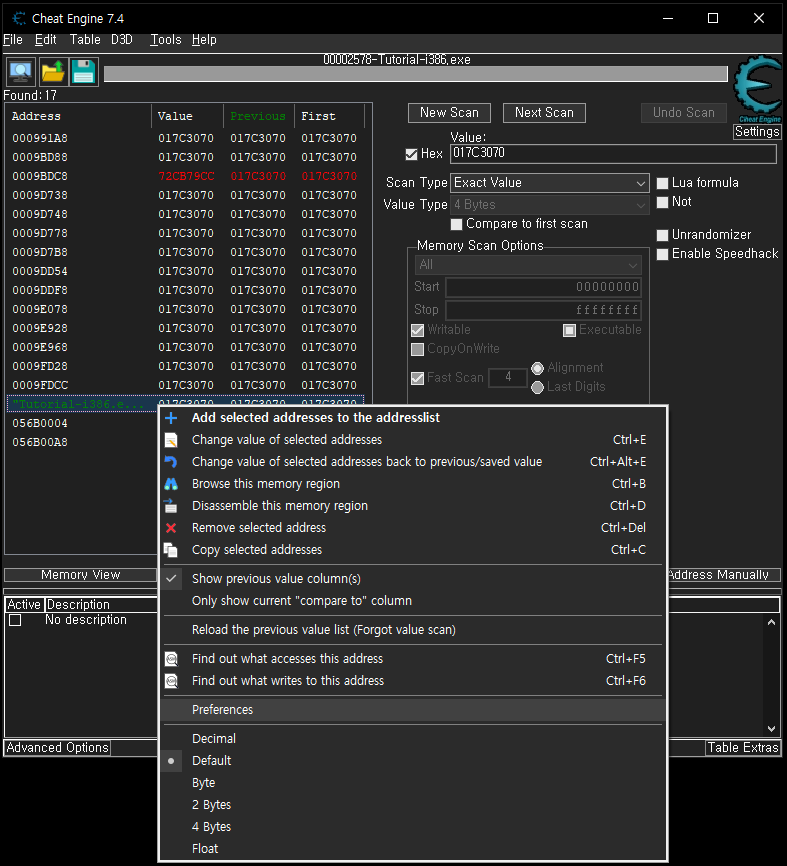Enable the Lua formula checkbox
This screenshot has height=866, width=787.
(663, 183)
